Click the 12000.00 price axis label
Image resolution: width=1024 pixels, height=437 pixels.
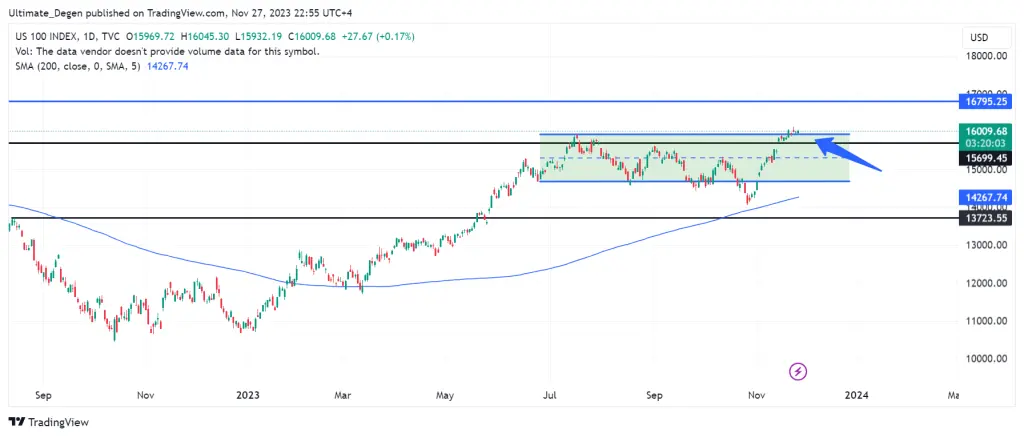[985, 283]
